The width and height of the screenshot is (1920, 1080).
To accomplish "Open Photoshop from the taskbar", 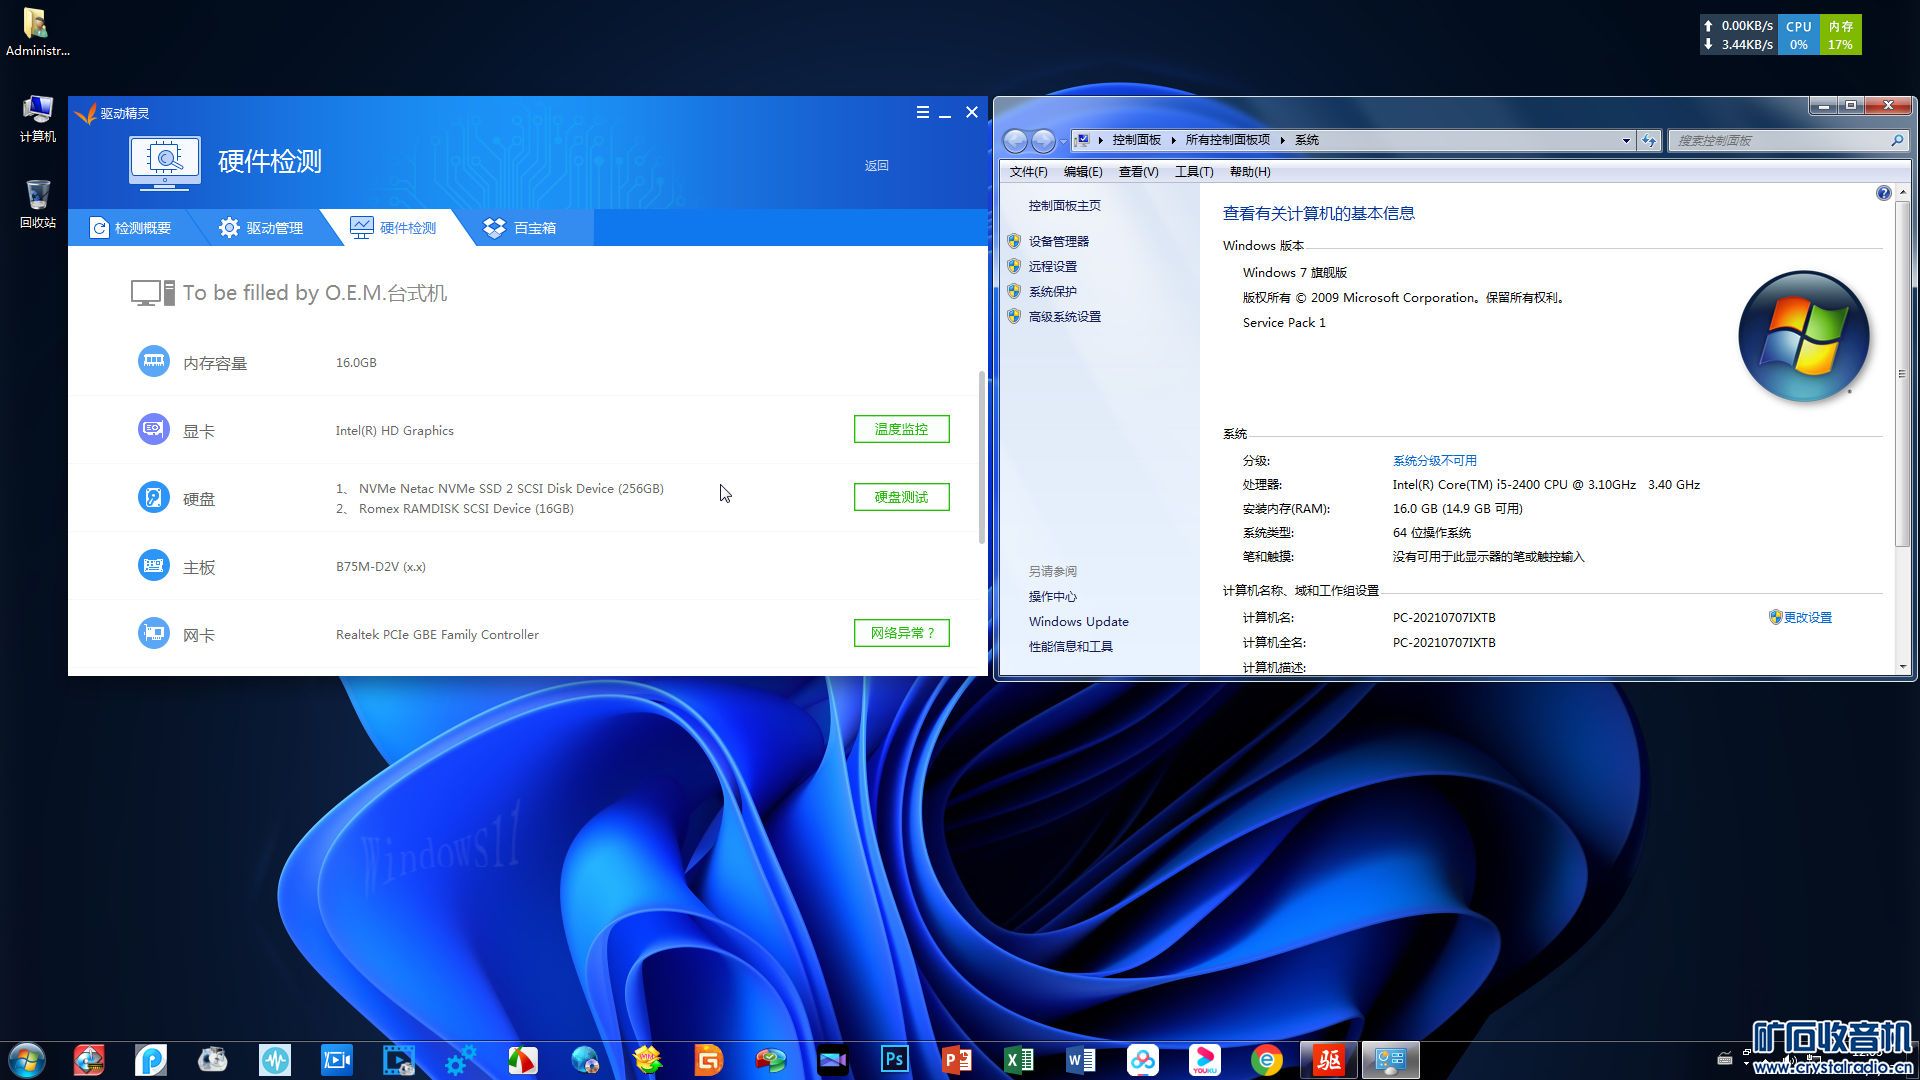I will click(x=894, y=1059).
